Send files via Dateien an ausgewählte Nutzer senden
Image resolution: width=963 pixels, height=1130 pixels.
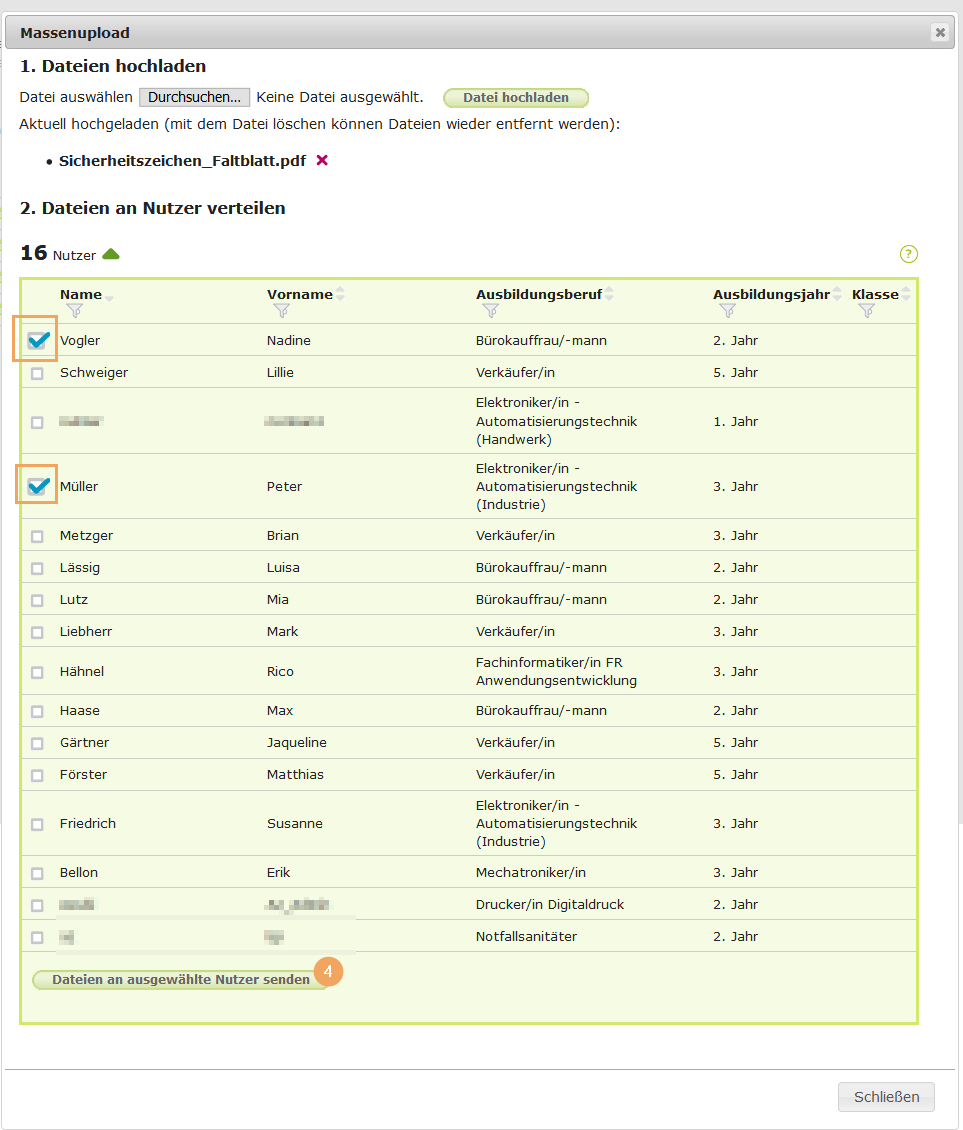coord(181,980)
